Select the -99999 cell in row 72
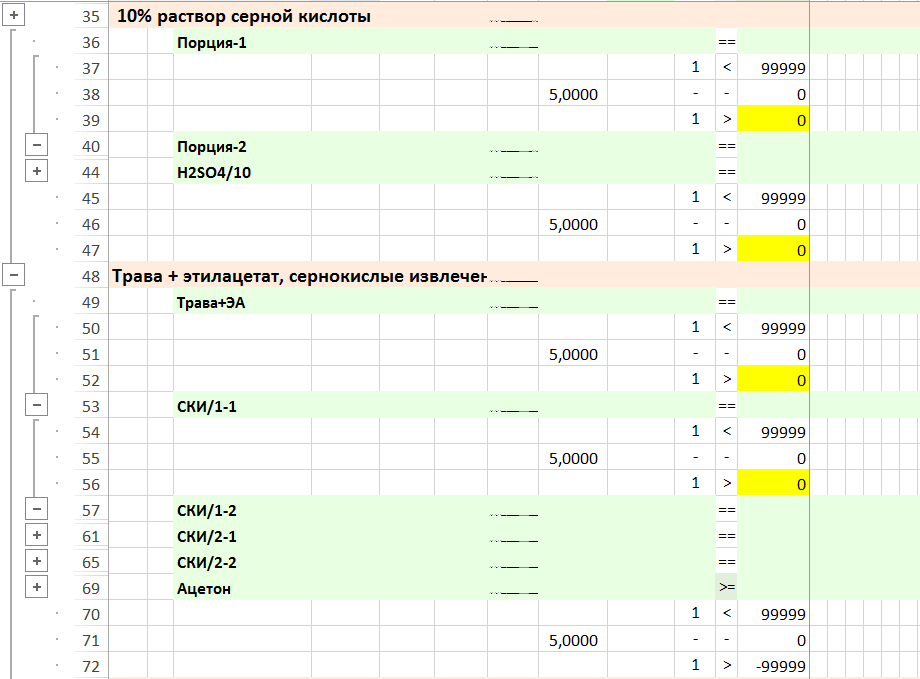The image size is (920, 679). pyautogui.click(x=773, y=666)
